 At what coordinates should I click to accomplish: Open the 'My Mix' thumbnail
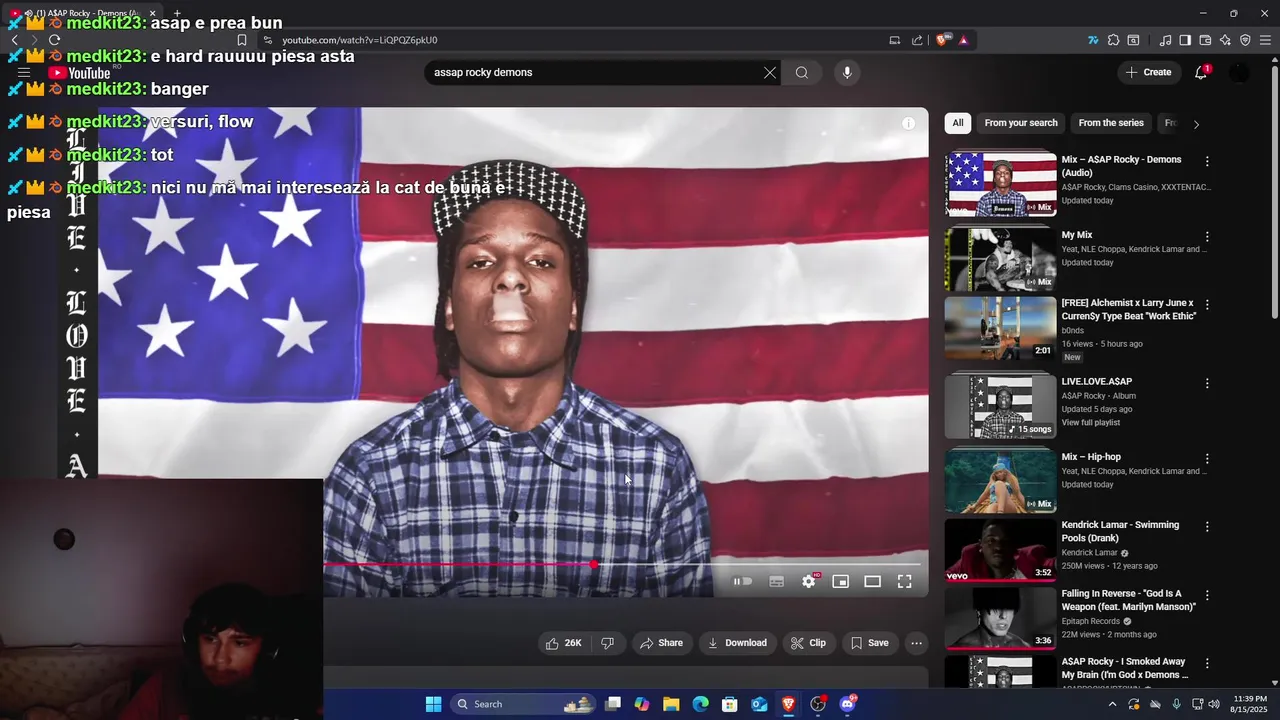[1000, 259]
